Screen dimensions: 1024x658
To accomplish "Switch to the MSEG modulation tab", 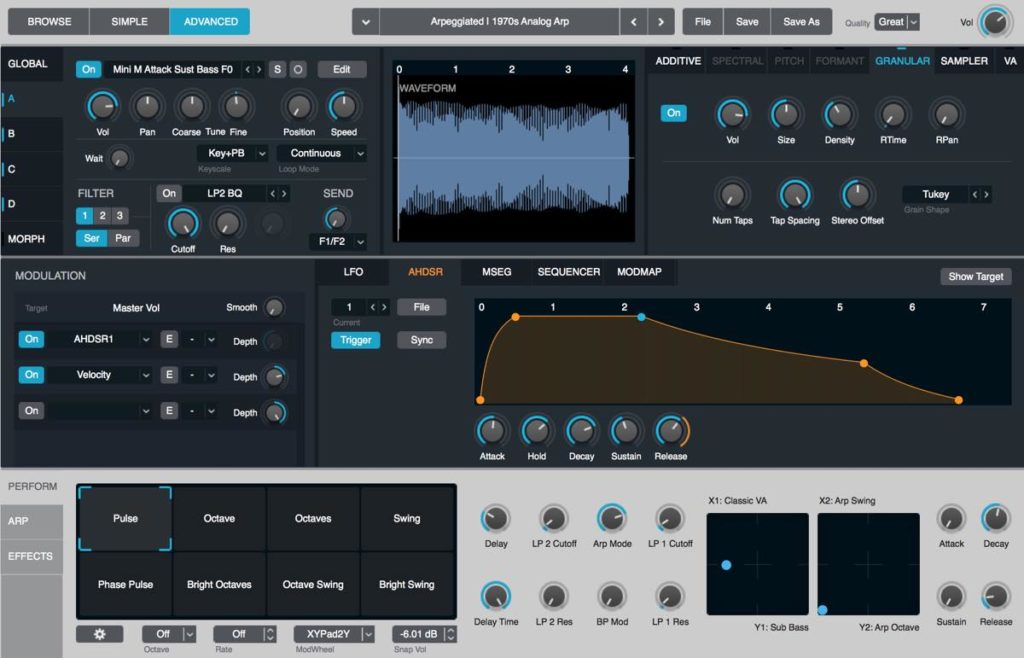I will tap(496, 272).
